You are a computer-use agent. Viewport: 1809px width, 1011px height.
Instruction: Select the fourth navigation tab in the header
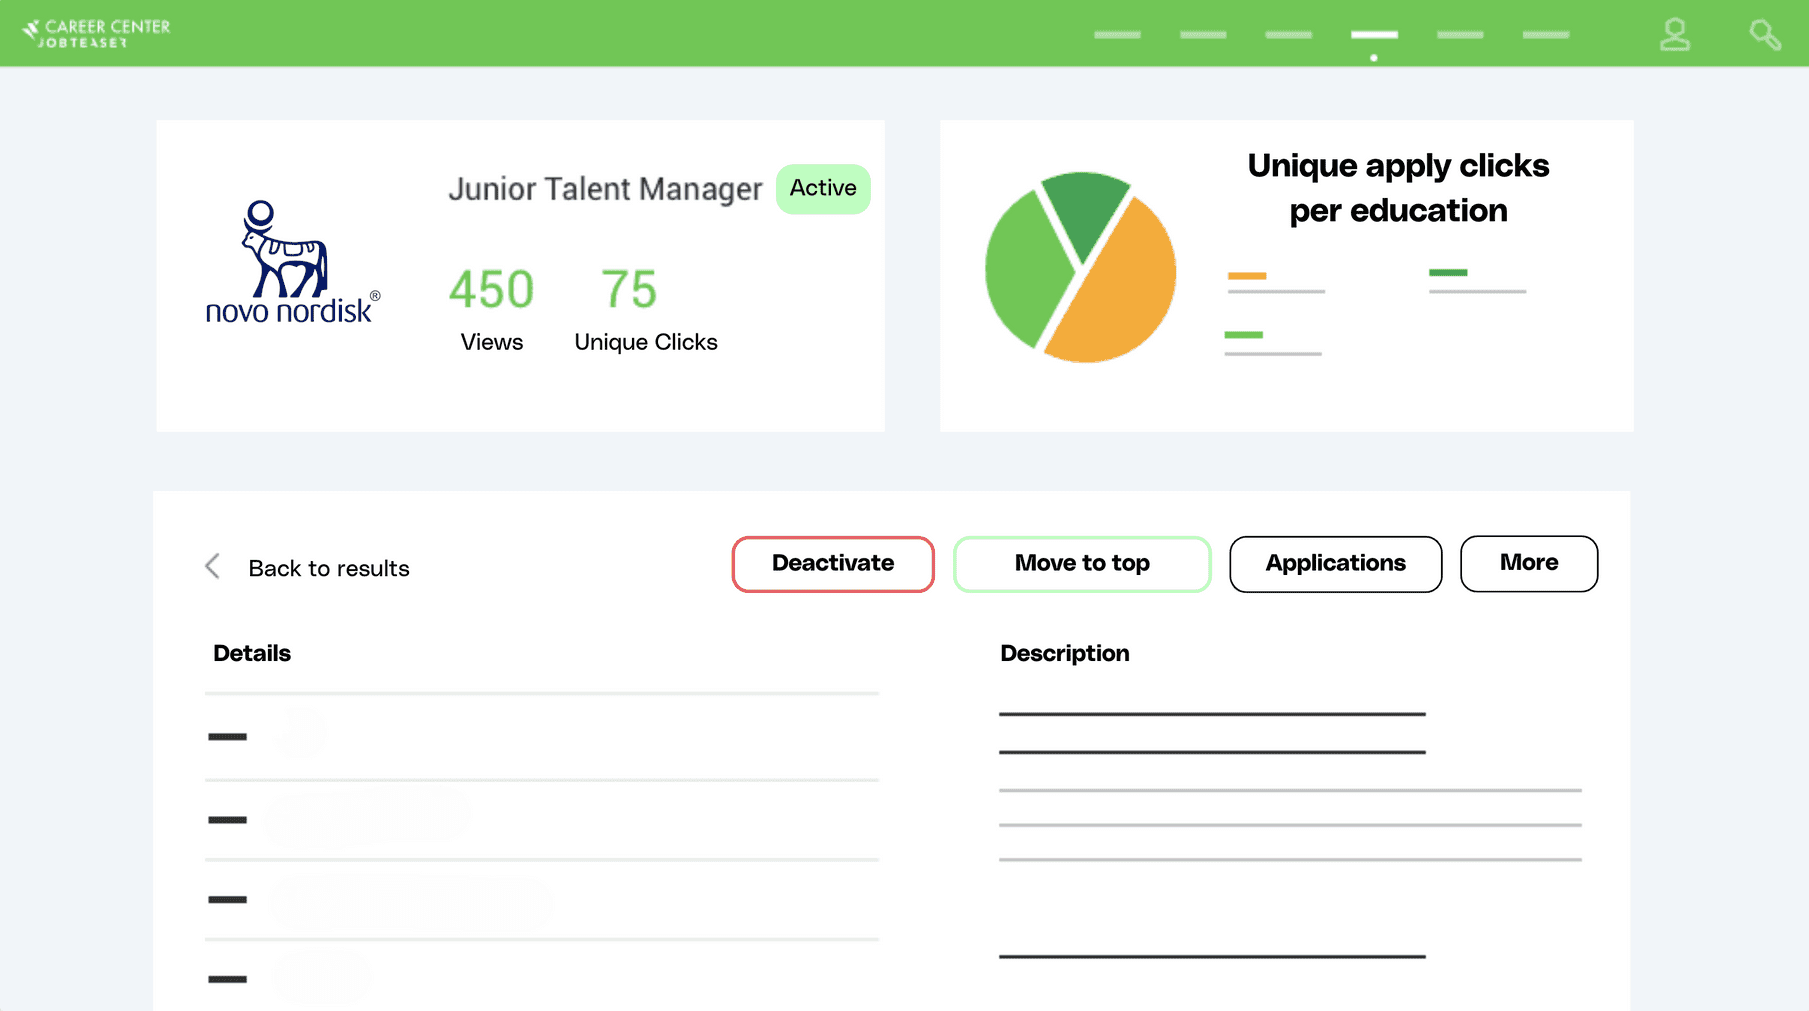[x=1373, y=34]
